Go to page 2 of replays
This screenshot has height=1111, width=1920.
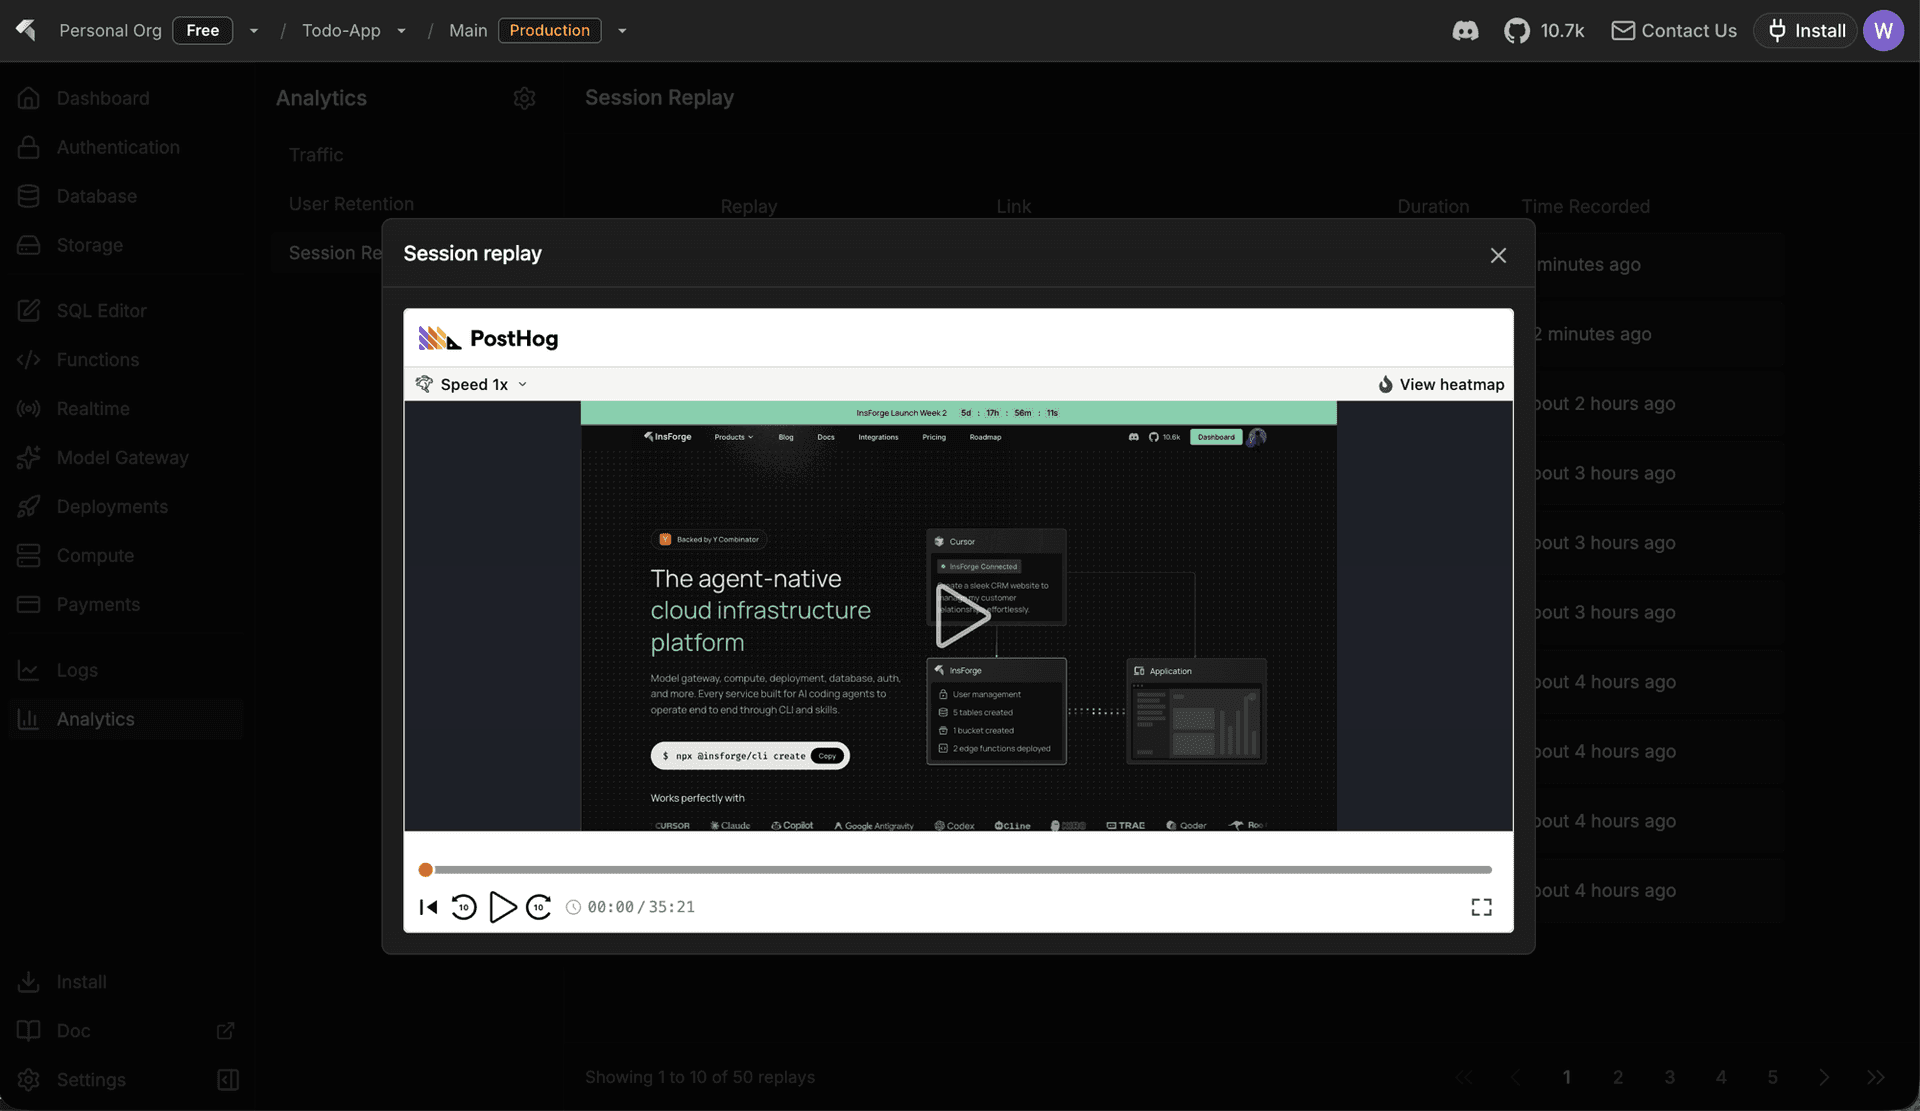pos(1618,1077)
